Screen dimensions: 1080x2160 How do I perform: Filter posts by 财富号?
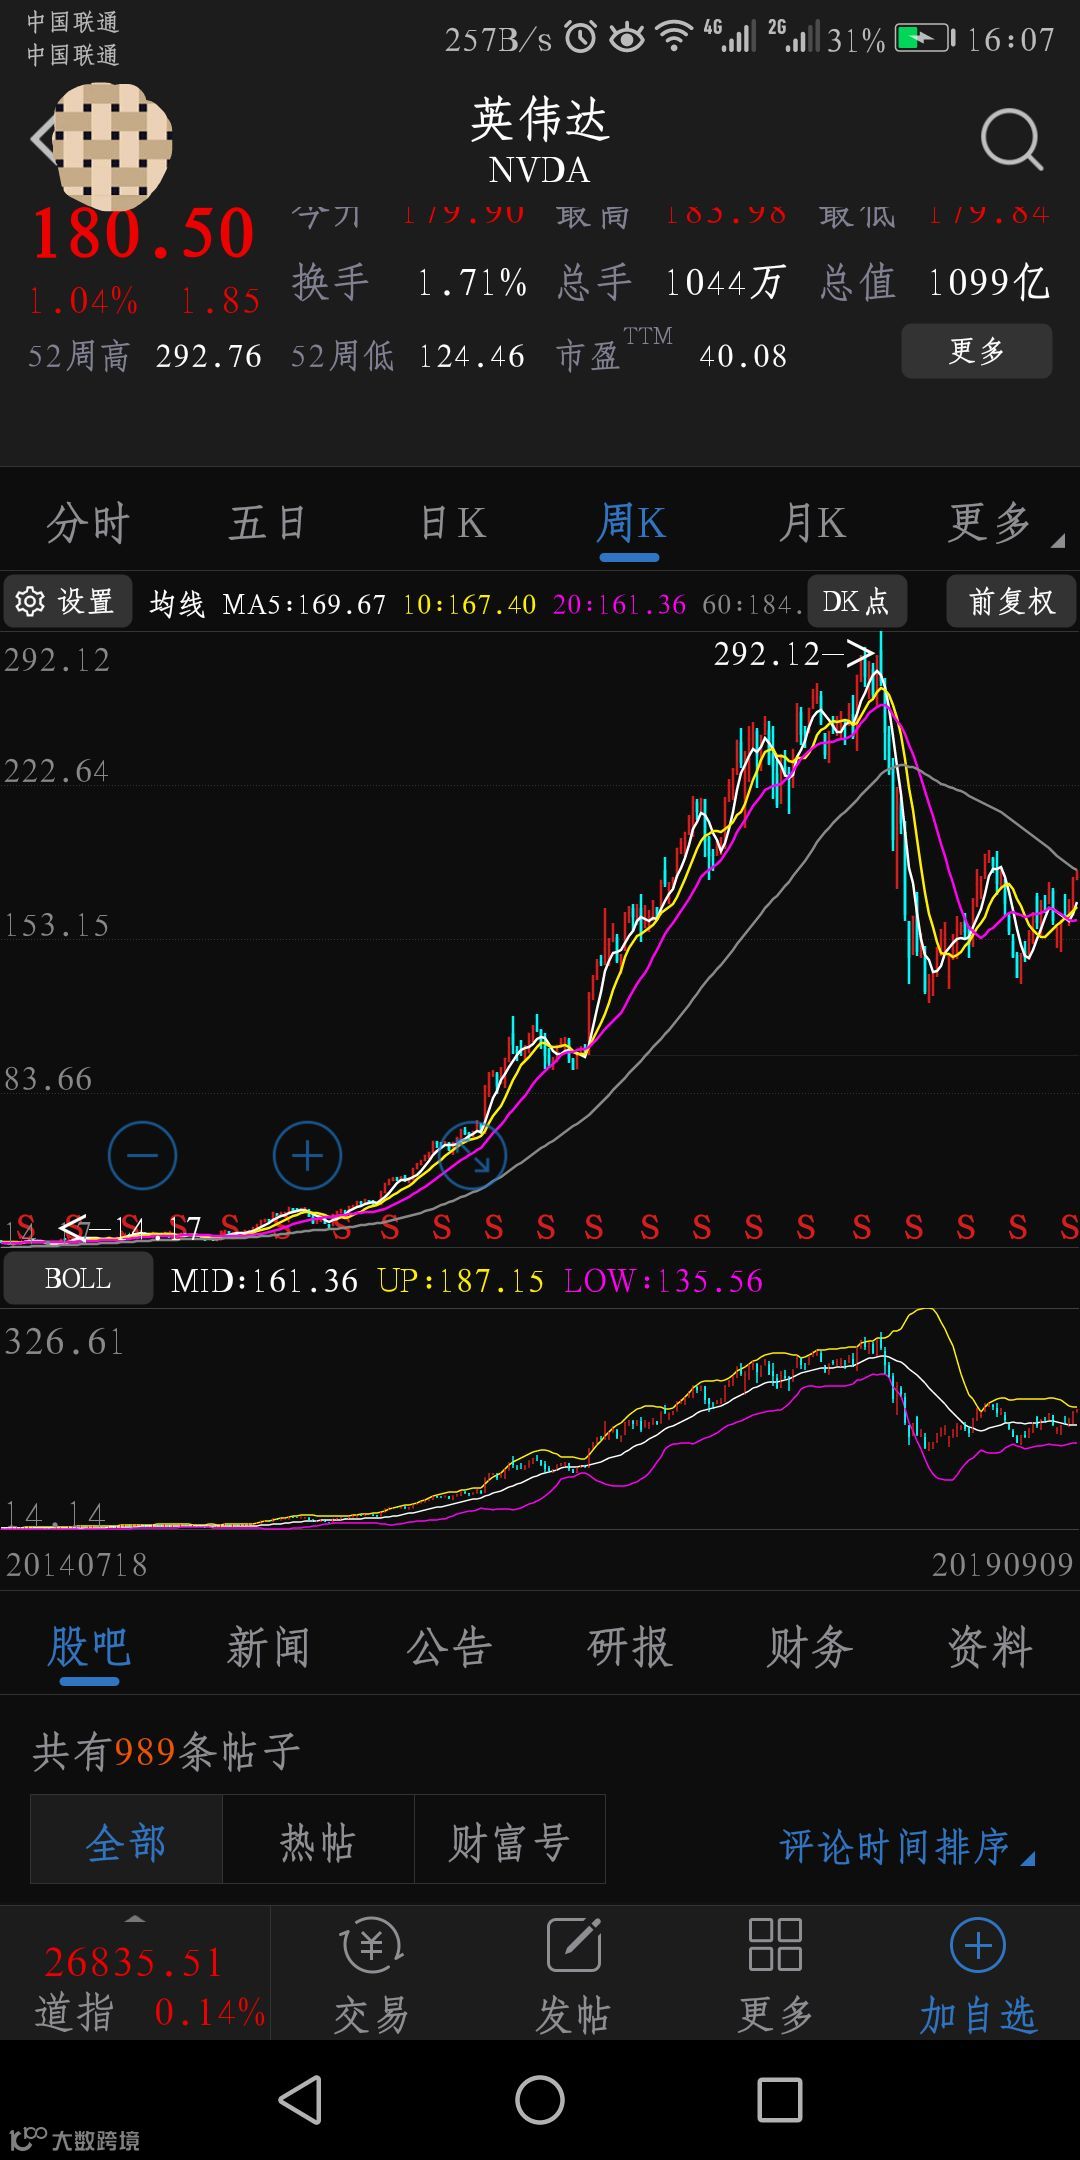coord(510,1840)
